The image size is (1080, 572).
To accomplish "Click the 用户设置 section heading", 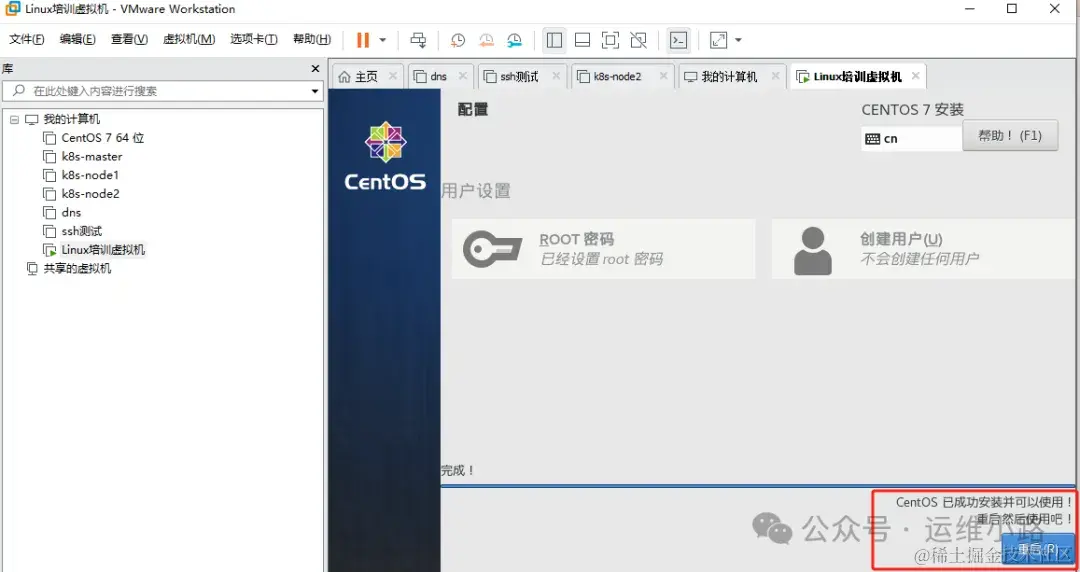I will [476, 191].
